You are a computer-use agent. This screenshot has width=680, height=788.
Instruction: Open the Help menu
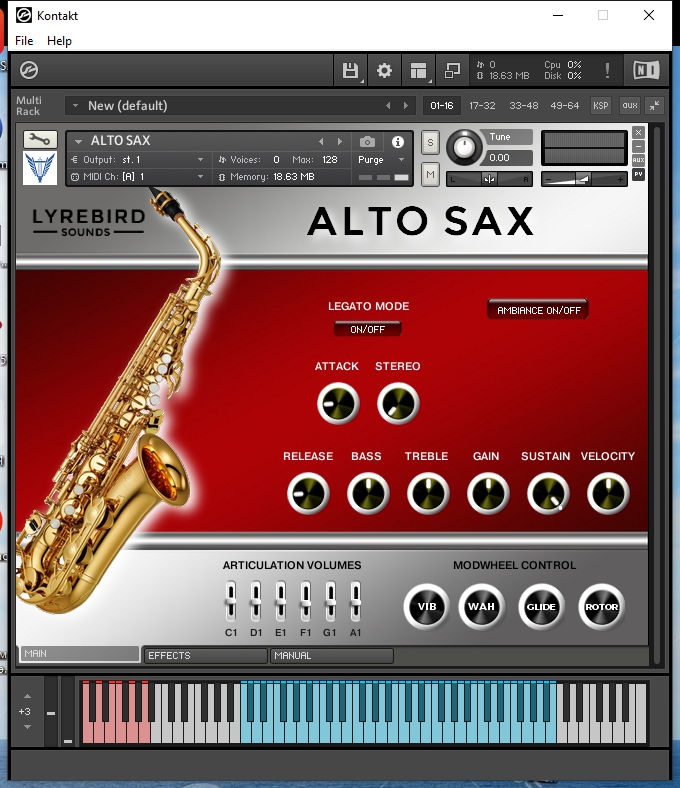(x=59, y=41)
